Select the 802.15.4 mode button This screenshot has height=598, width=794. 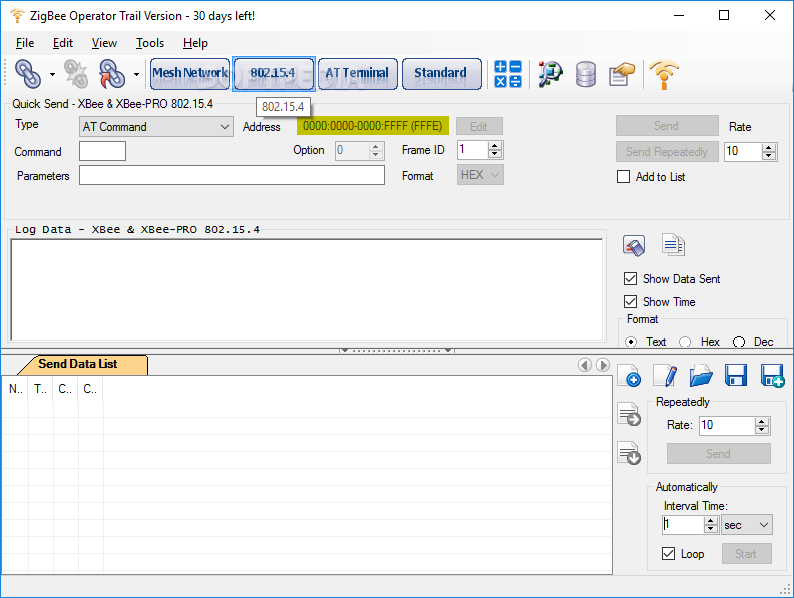click(x=273, y=73)
